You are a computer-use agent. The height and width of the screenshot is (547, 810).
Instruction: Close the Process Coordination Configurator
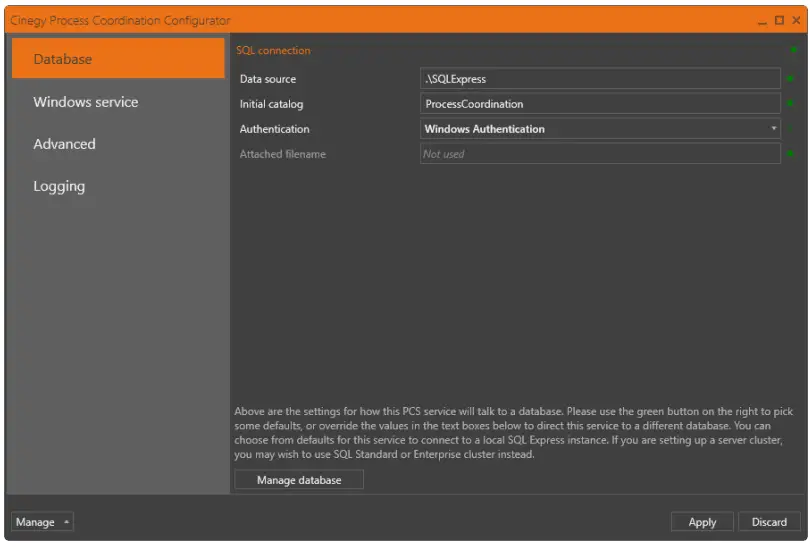796,21
